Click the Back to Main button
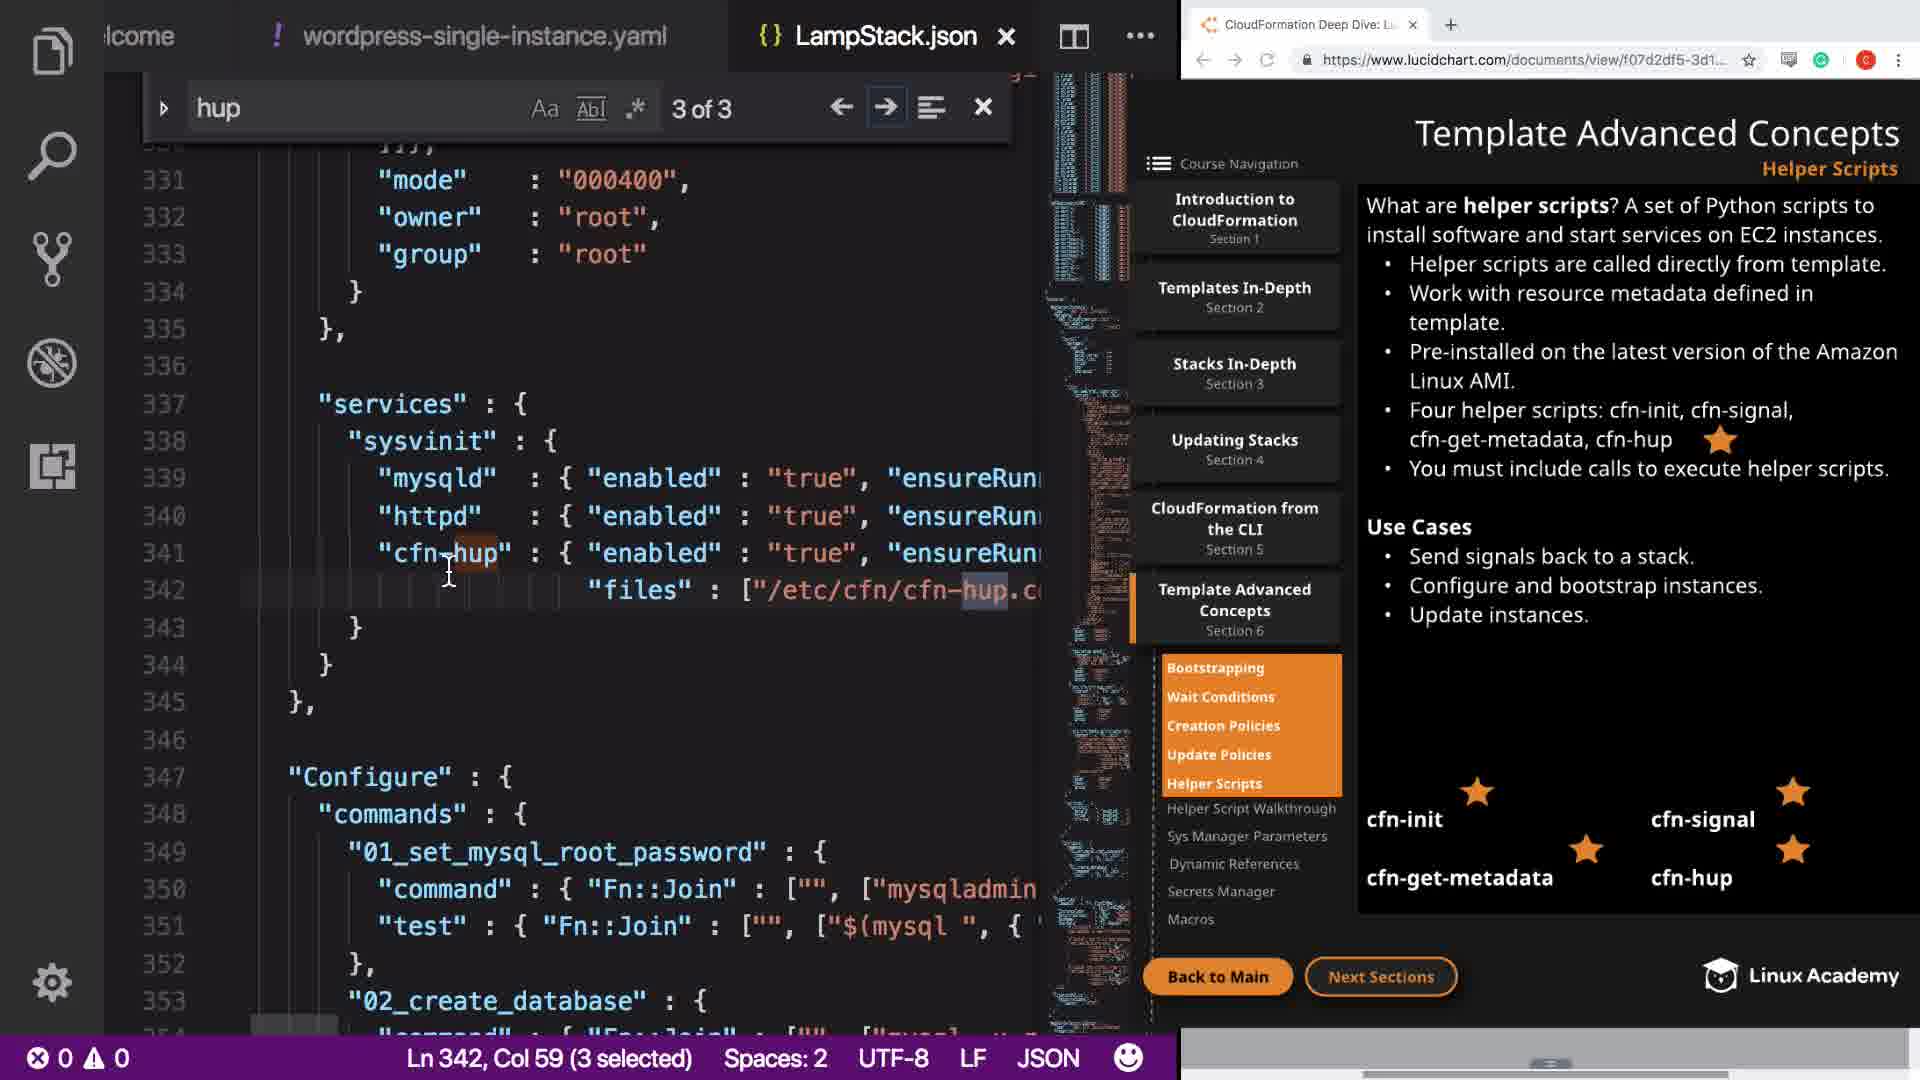The image size is (1920, 1080). (1217, 977)
